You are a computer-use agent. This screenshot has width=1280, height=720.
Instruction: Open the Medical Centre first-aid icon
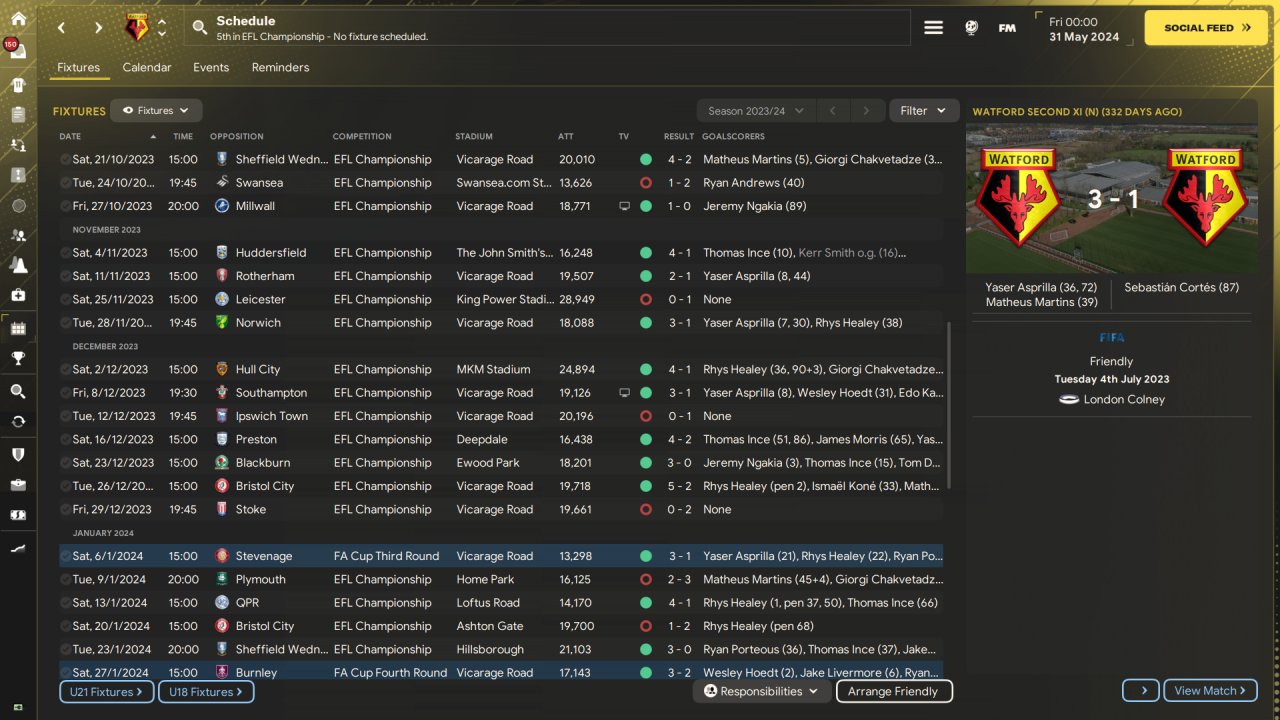[x=18, y=295]
